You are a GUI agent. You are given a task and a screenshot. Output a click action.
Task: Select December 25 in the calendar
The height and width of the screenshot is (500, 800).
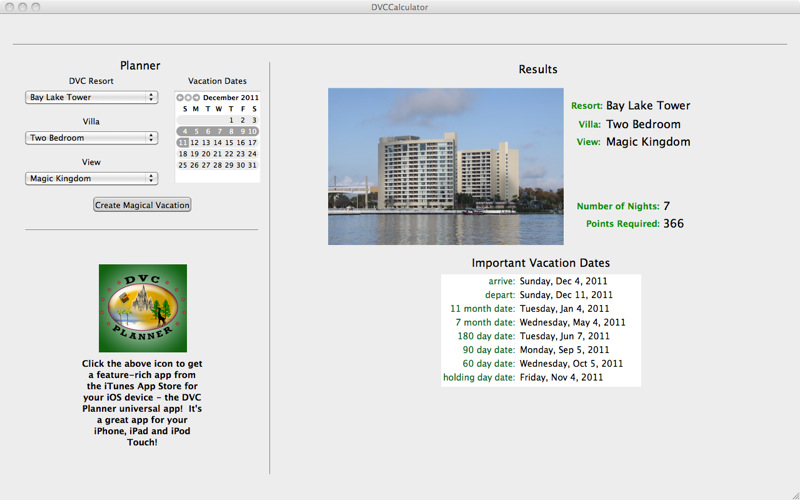point(183,165)
